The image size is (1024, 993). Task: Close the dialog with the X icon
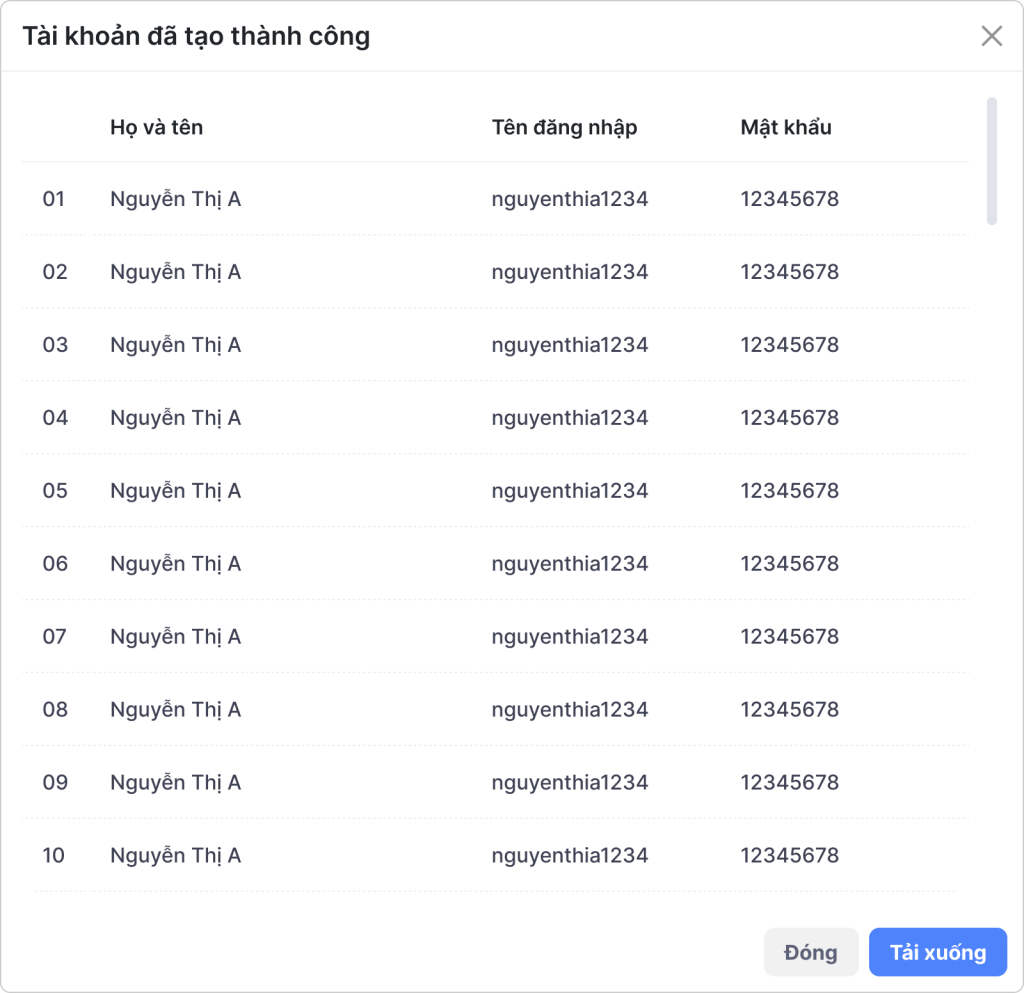coord(991,37)
